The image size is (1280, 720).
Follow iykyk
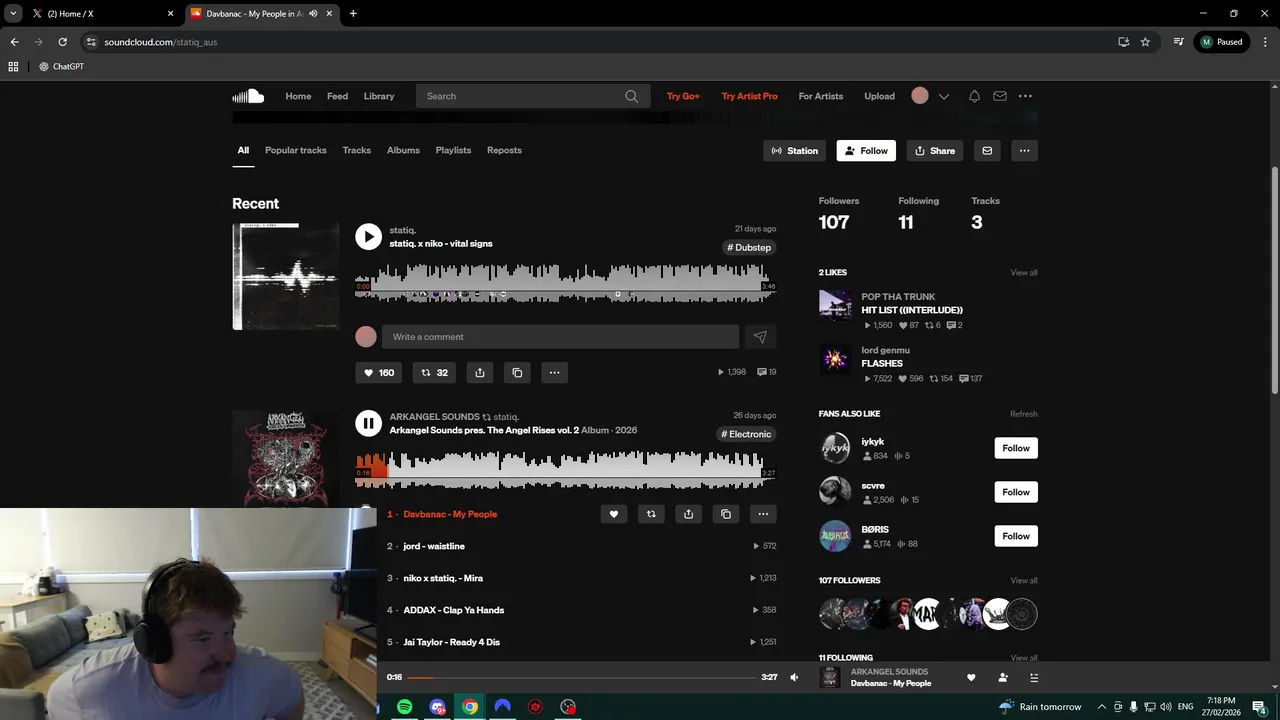point(1016,448)
